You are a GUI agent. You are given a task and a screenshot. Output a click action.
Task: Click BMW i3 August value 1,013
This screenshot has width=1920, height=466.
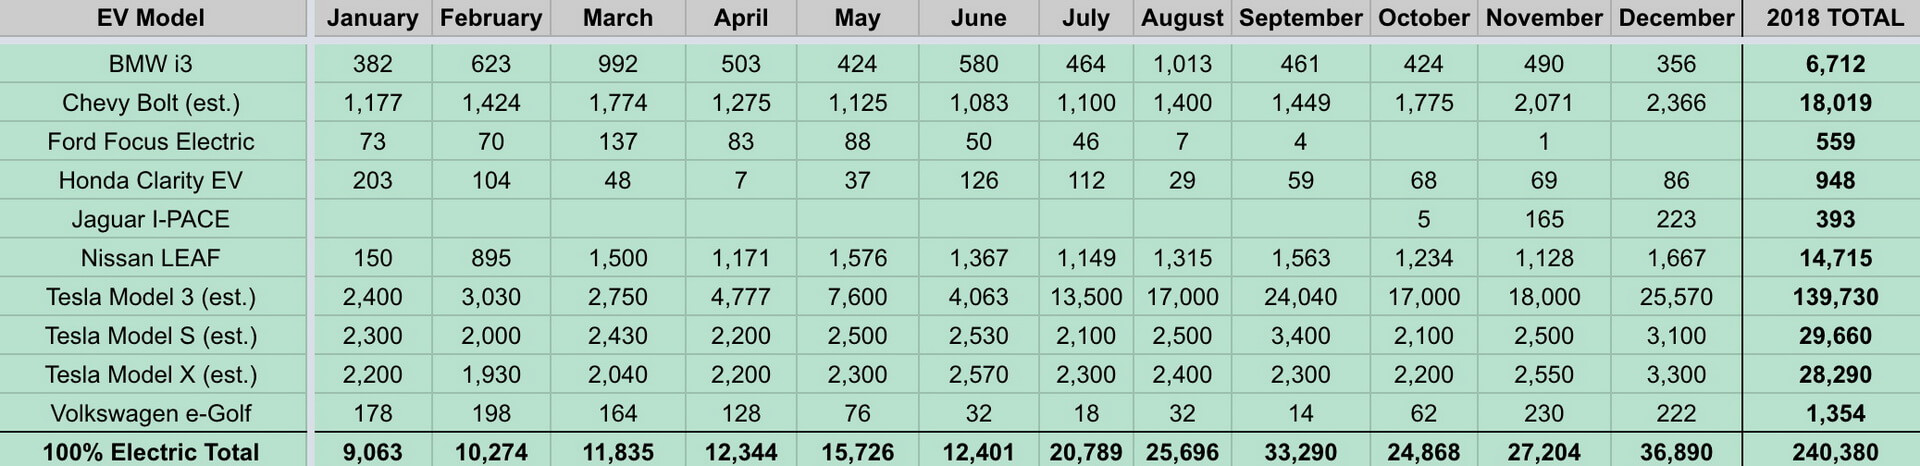pyautogui.click(x=1182, y=64)
